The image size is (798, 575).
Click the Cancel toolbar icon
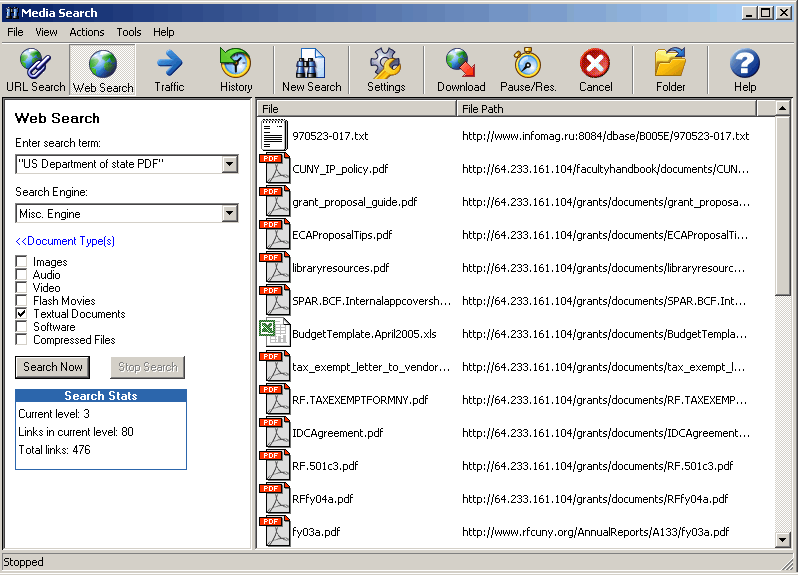(x=595, y=70)
